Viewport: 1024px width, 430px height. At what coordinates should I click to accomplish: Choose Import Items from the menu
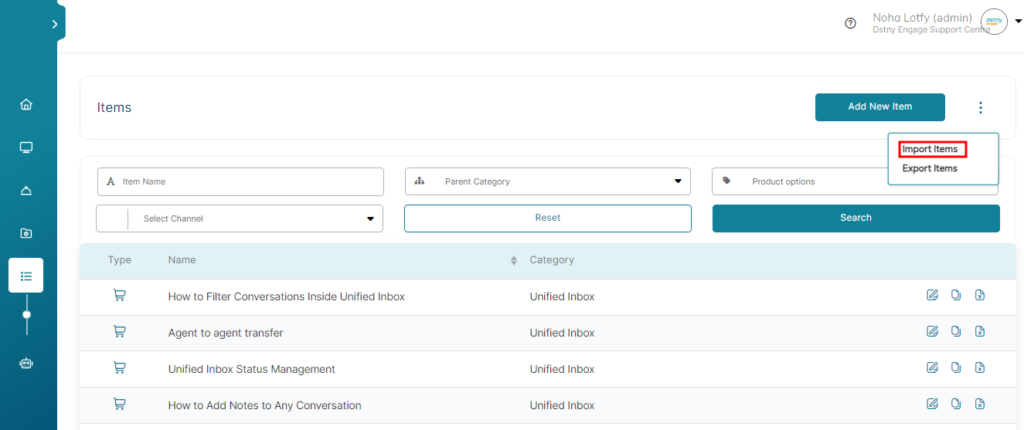coord(929,150)
